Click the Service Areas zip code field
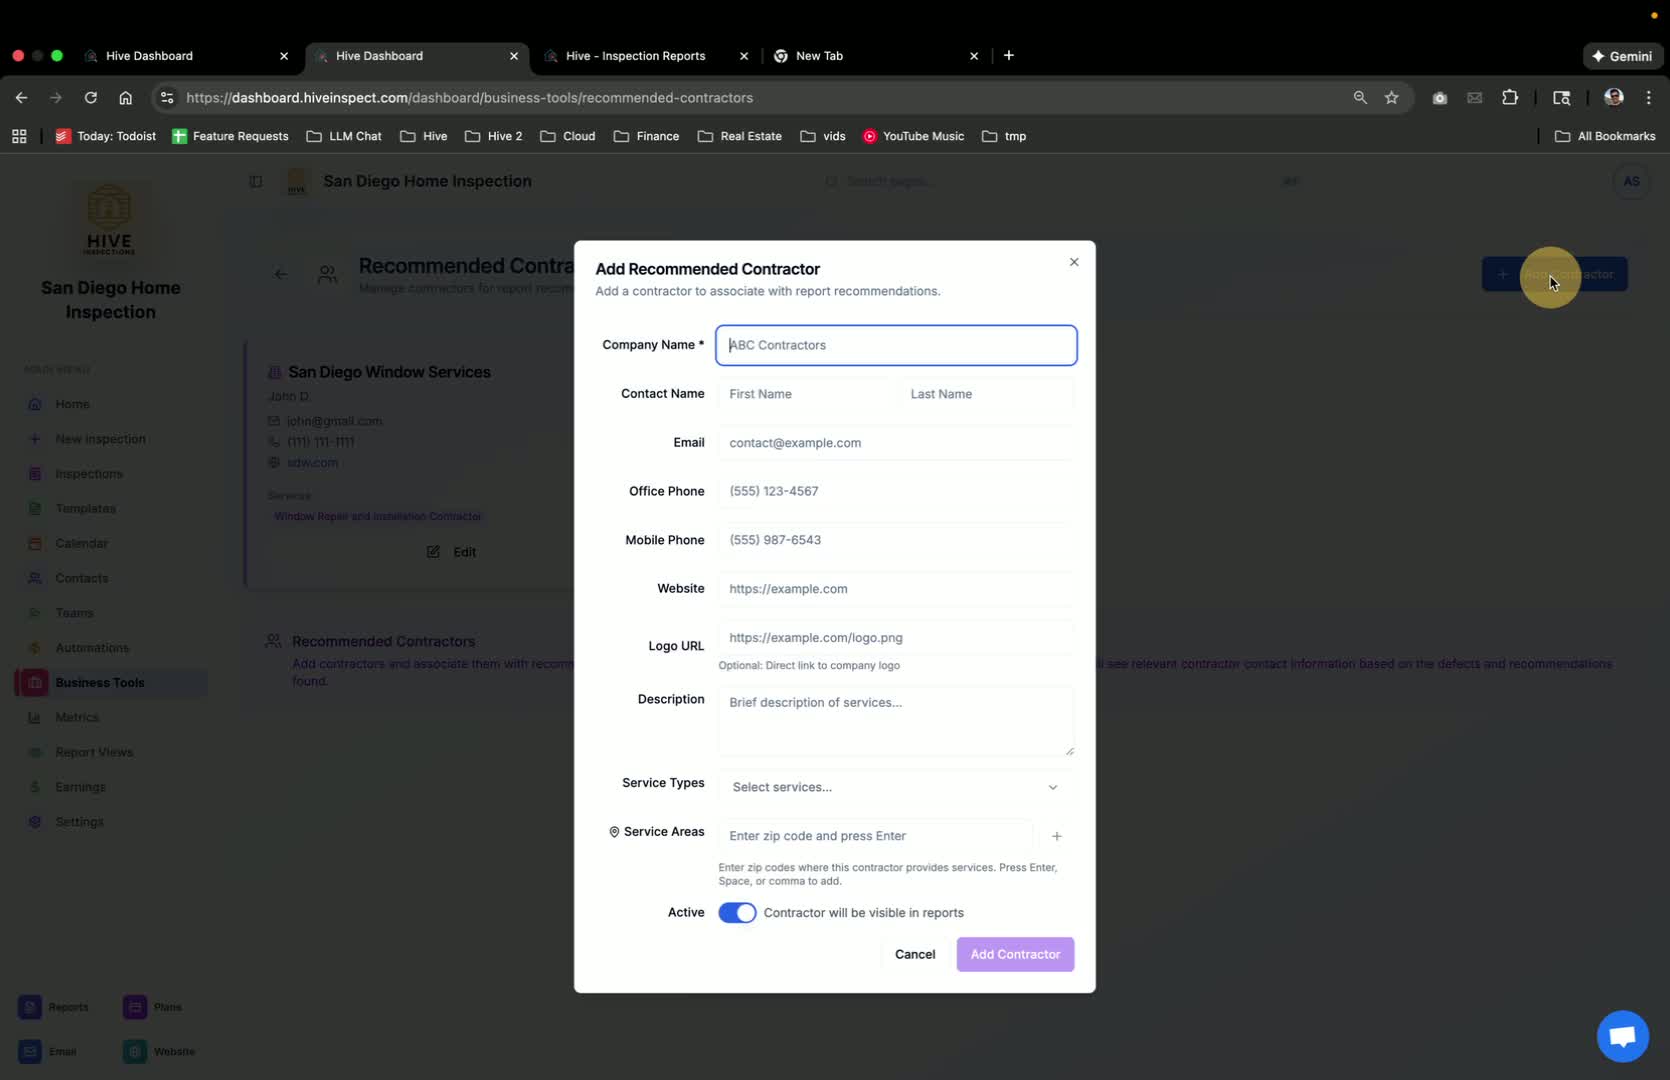This screenshot has width=1670, height=1080. click(x=876, y=836)
